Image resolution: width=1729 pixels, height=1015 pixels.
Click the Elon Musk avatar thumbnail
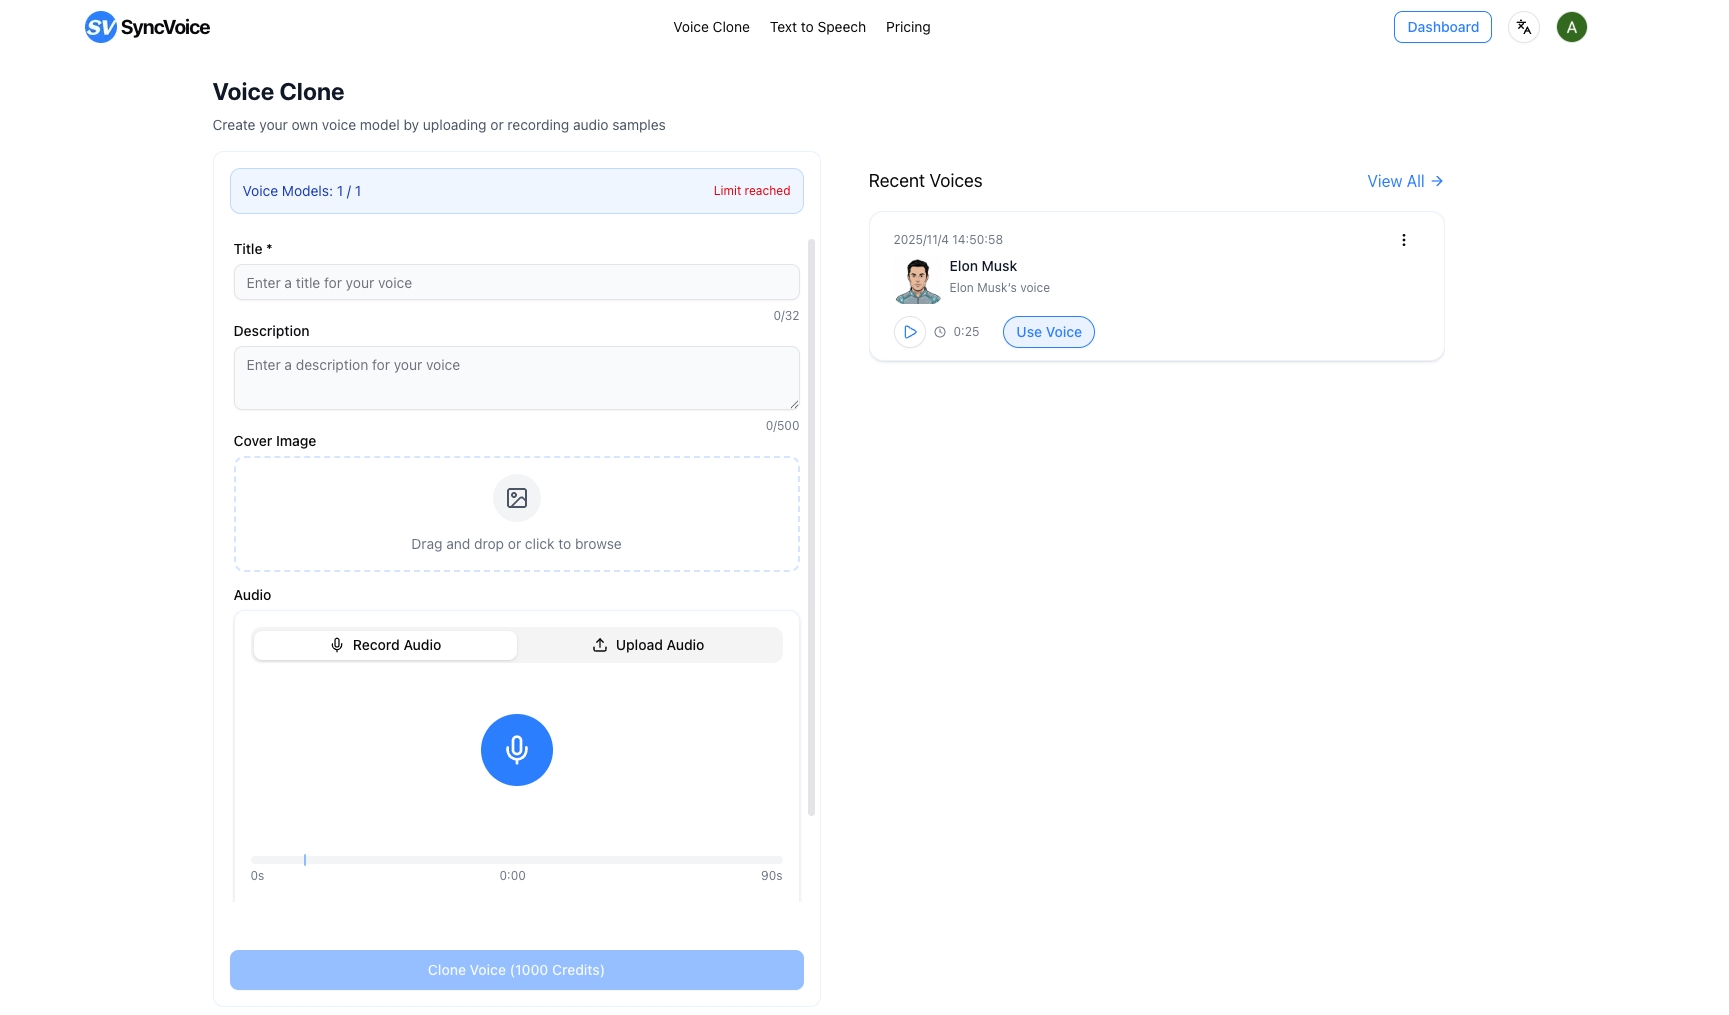(x=917, y=280)
